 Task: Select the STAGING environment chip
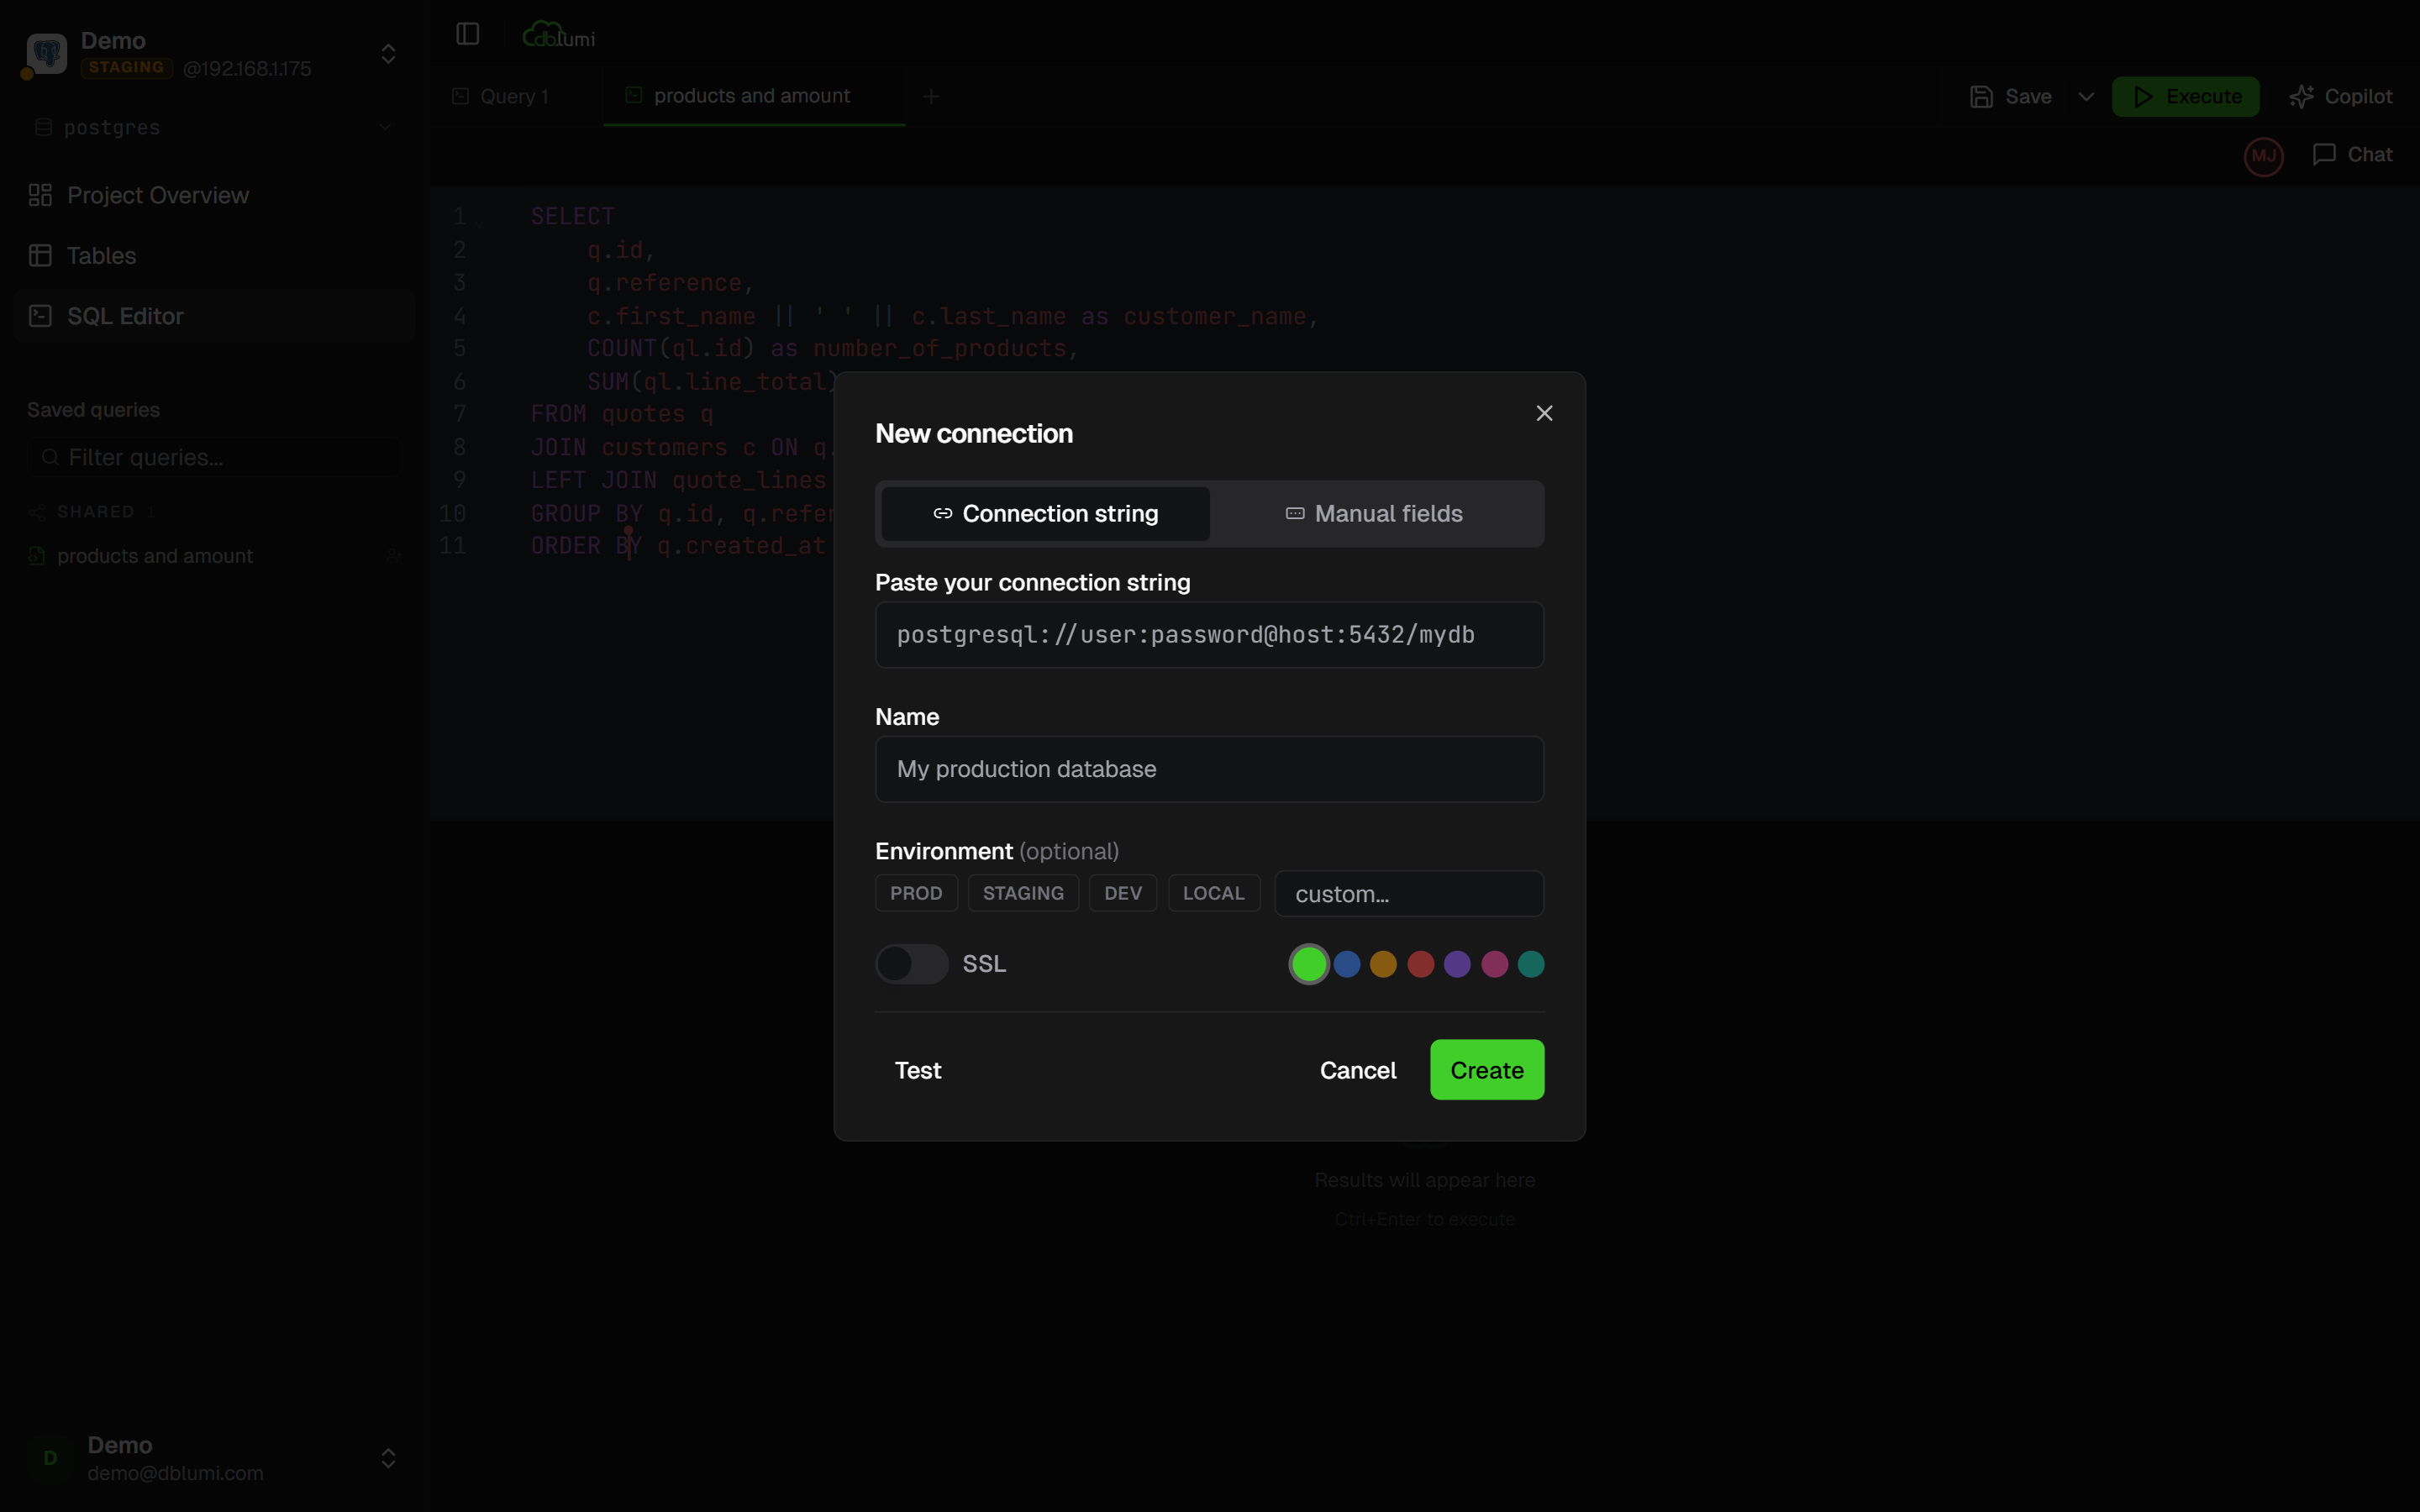tap(1022, 893)
